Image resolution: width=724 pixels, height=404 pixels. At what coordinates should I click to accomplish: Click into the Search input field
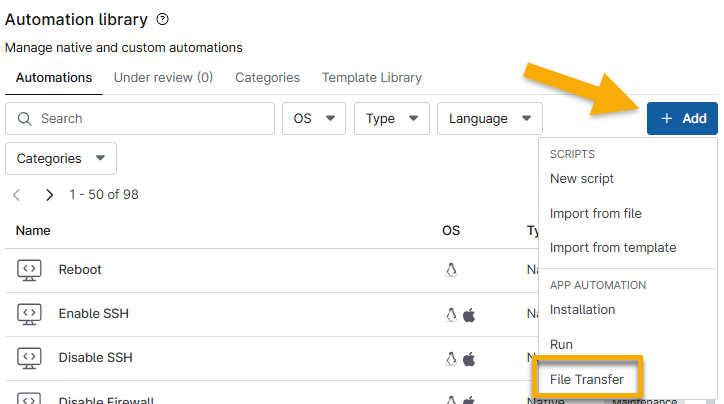140,119
